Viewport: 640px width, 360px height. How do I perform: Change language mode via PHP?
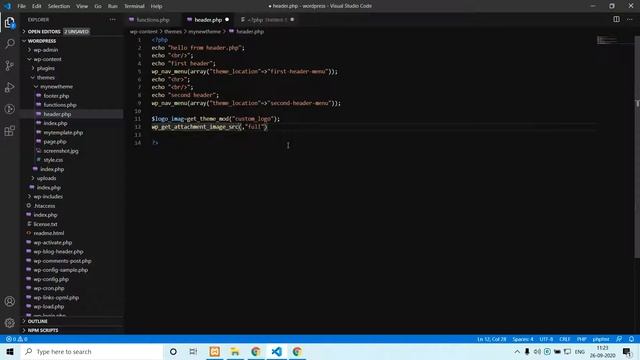click(x=582, y=339)
